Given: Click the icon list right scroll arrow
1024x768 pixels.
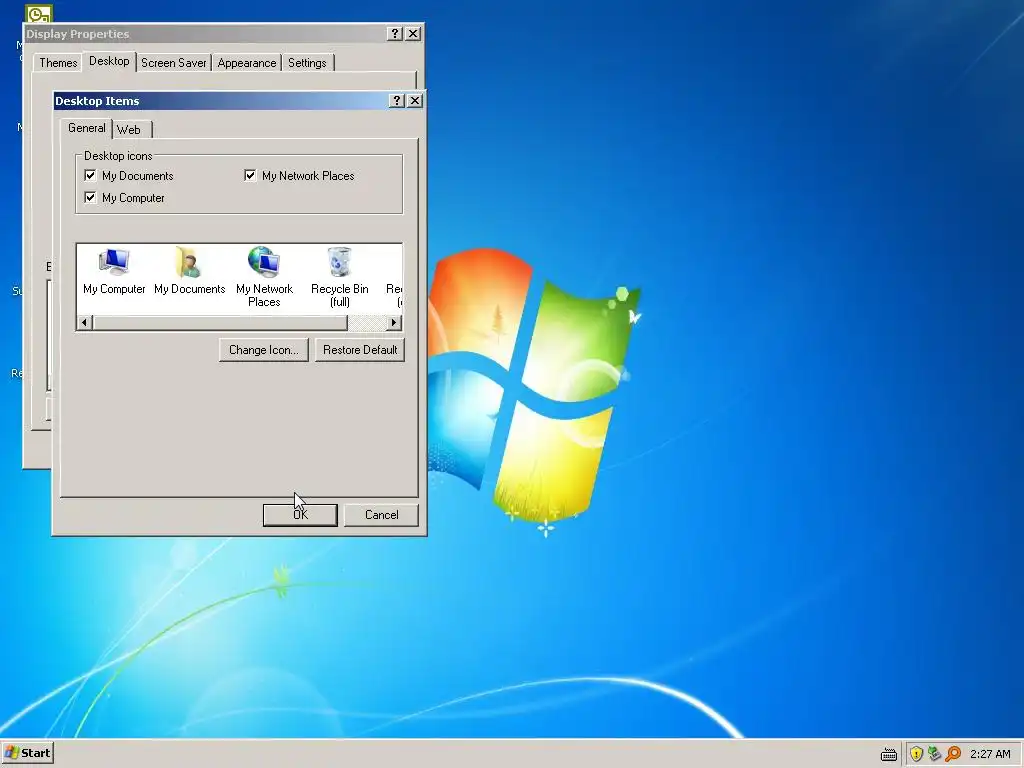Looking at the screenshot, I should pos(394,323).
